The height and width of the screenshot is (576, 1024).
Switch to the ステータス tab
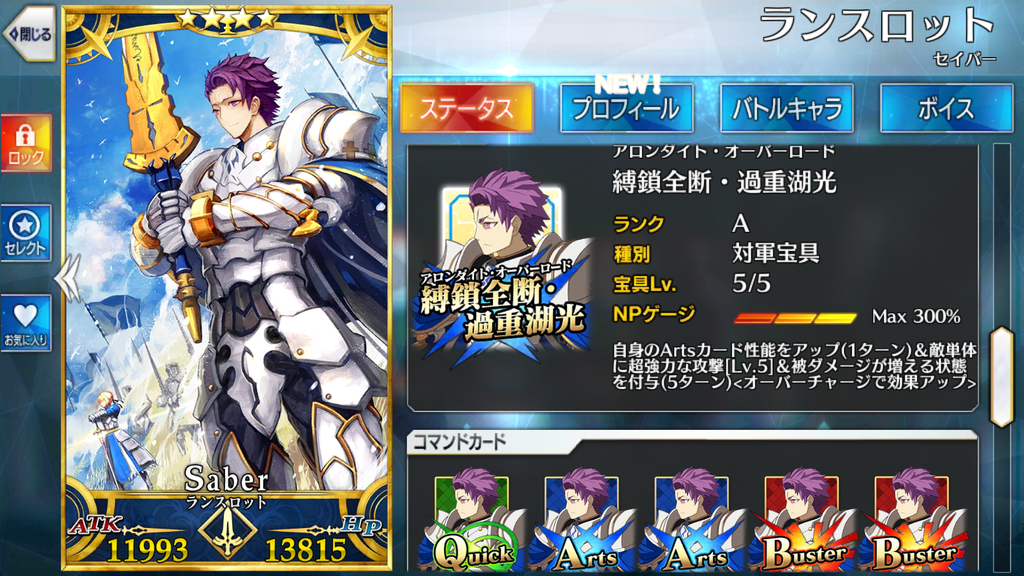[467, 108]
